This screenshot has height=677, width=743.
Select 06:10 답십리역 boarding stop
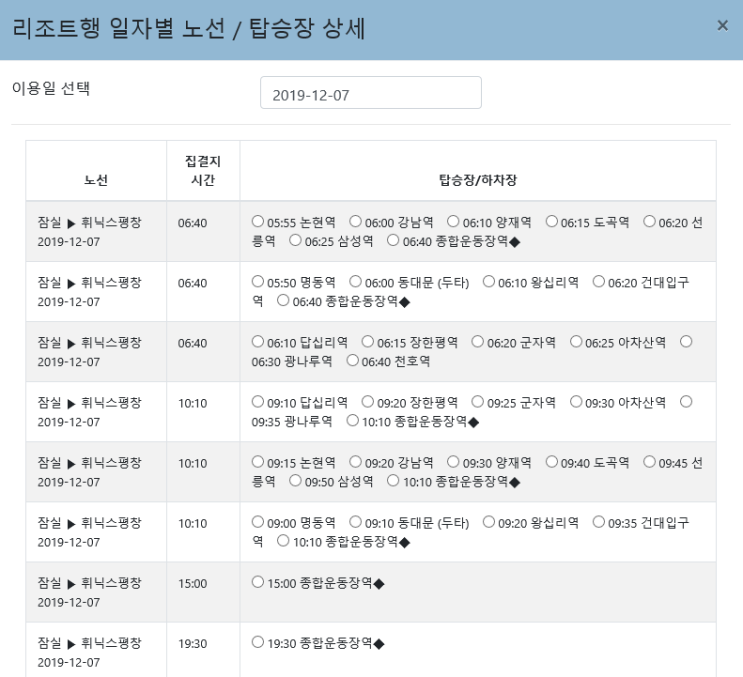[x=258, y=342]
